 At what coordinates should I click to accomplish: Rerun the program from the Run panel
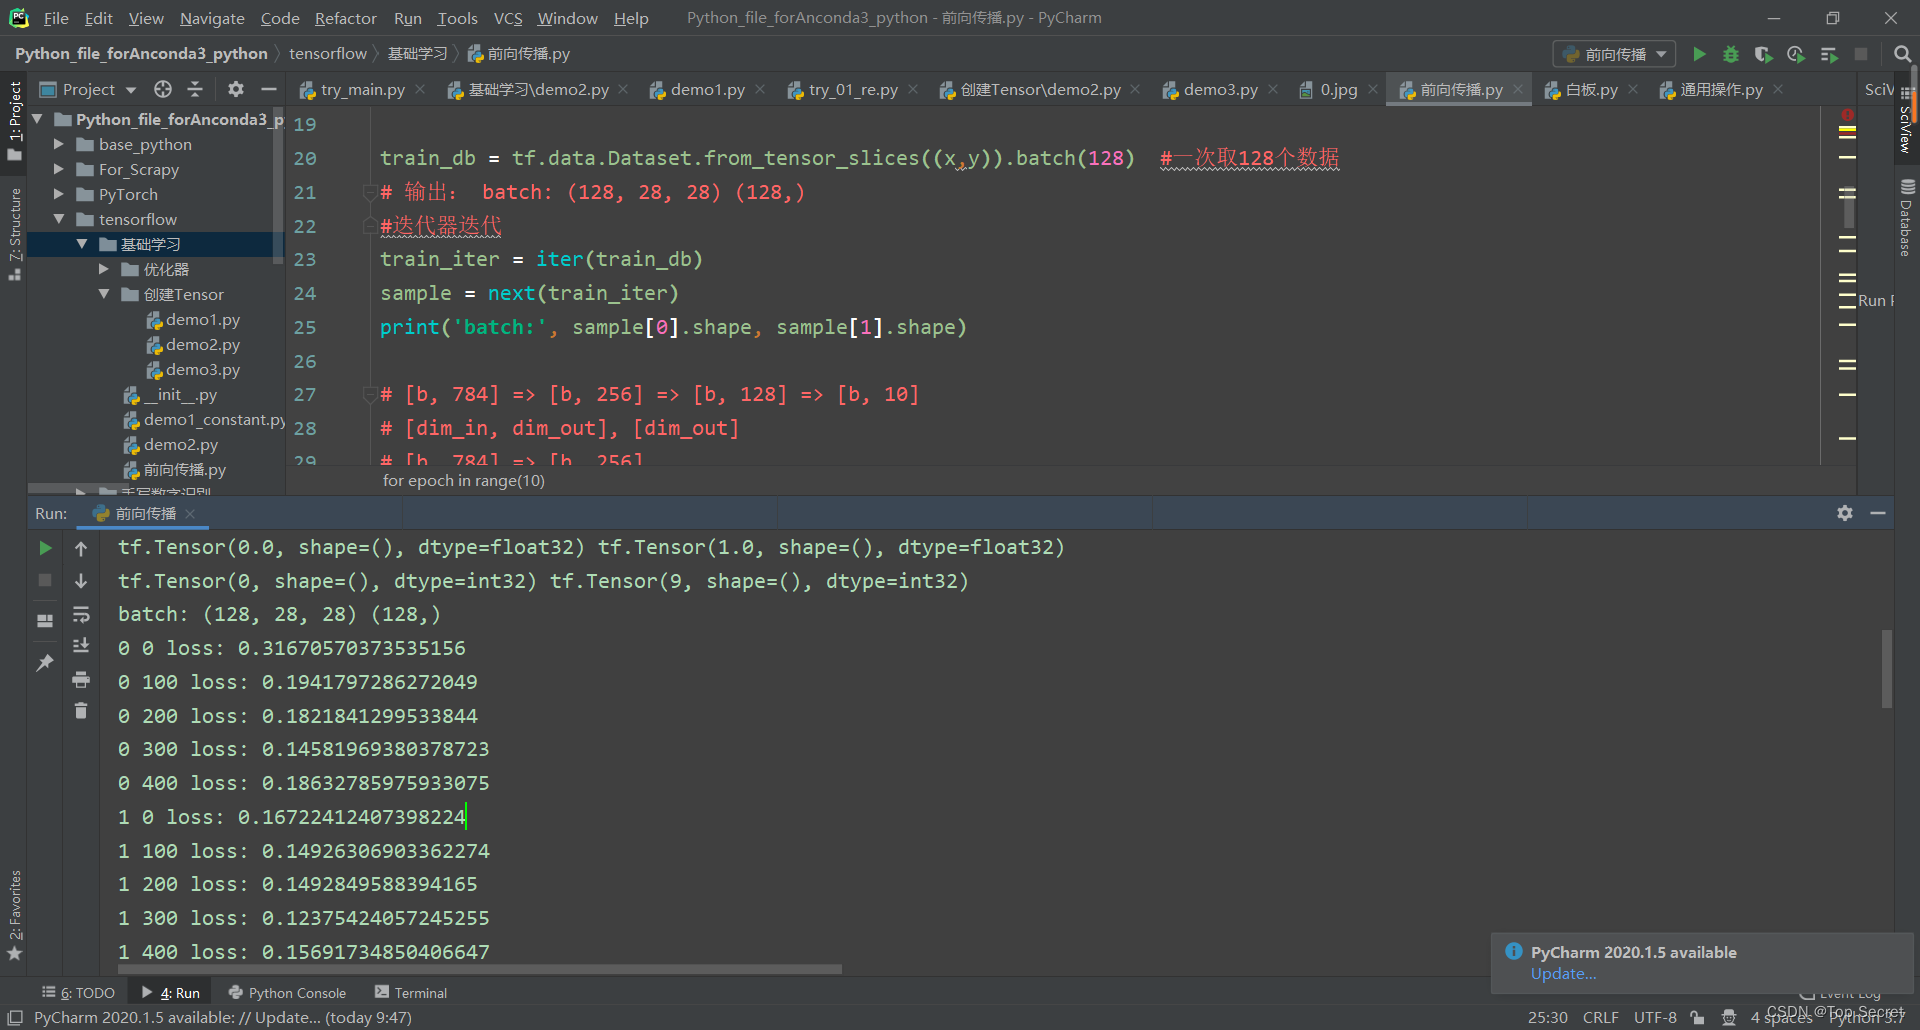click(x=44, y=547)
